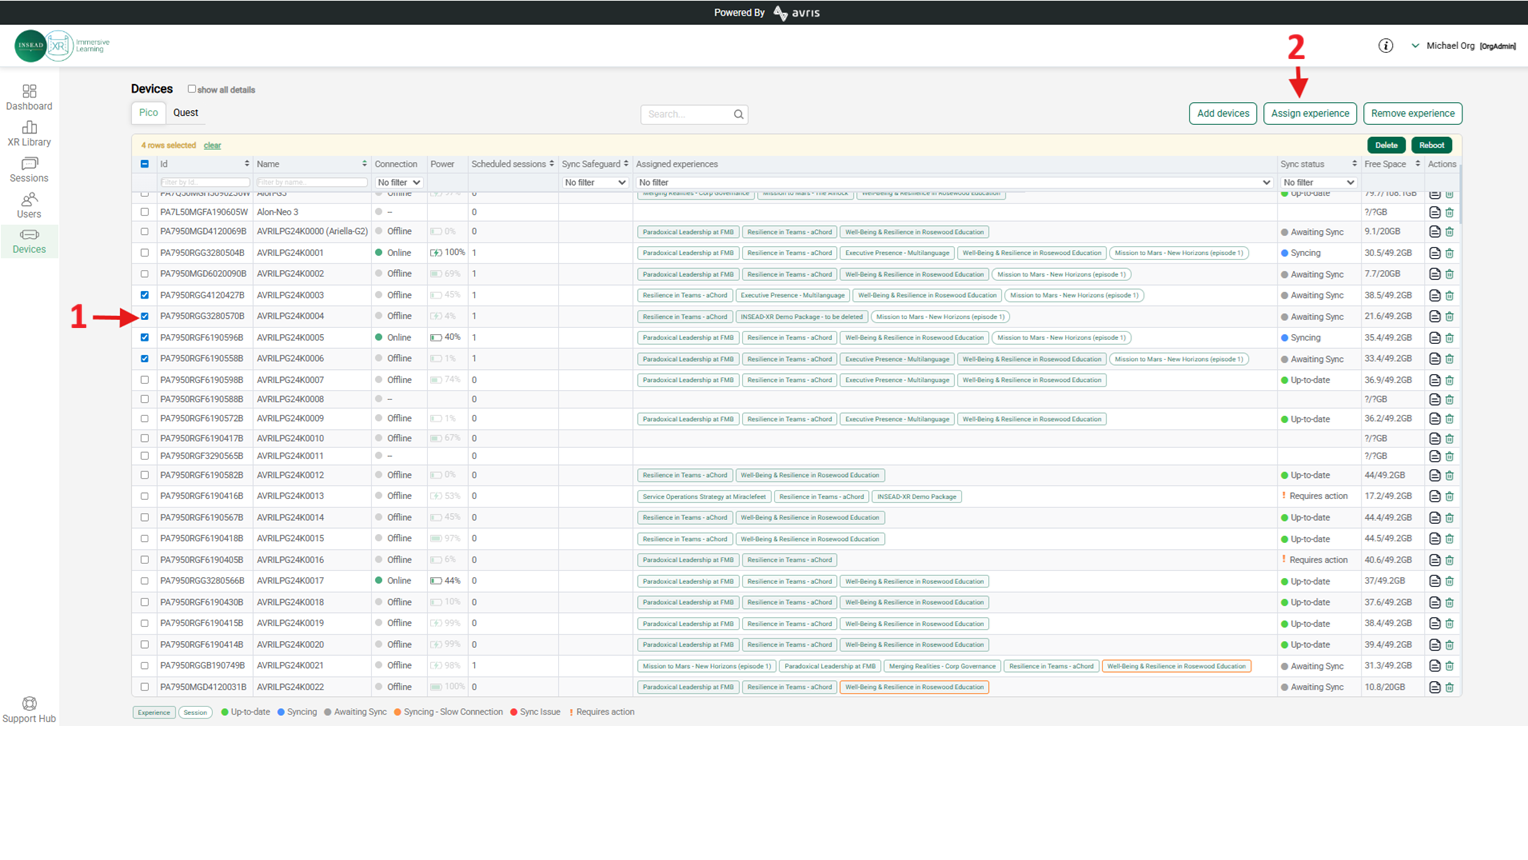
Task: Sort by Free Space column arrows
Action: click(1417, 164)
